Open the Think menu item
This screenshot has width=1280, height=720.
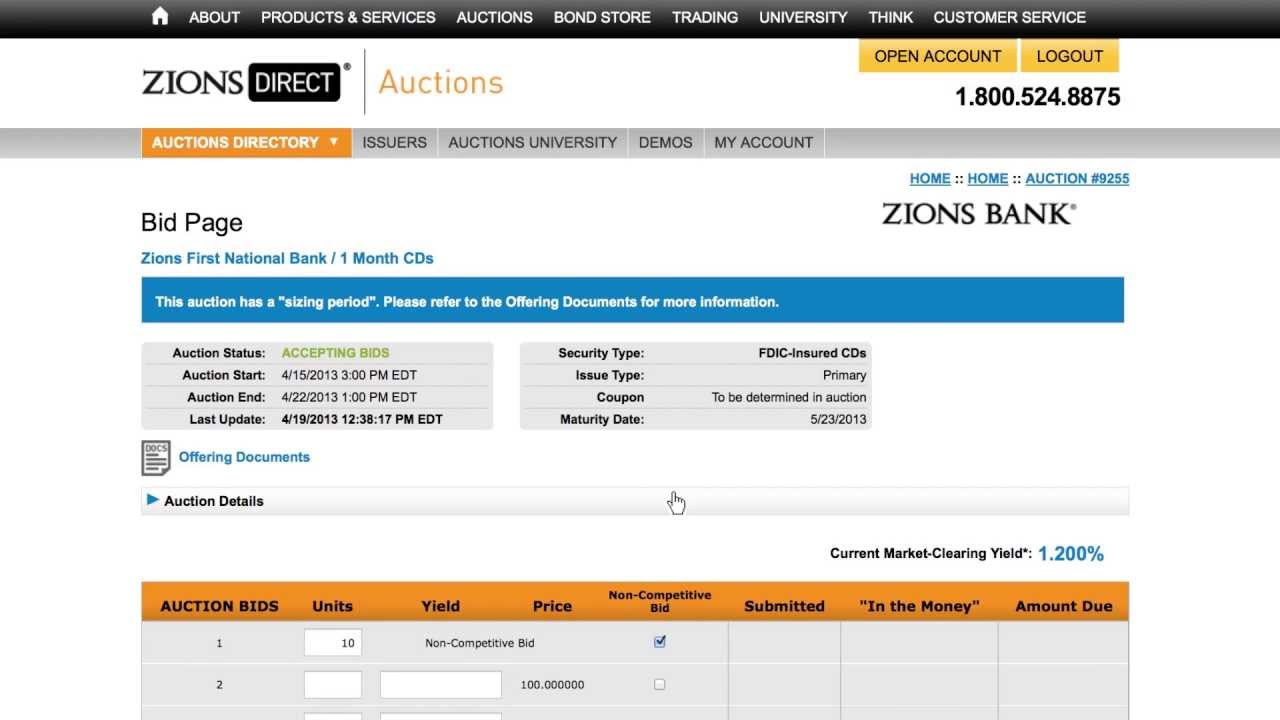click(890, 17)
